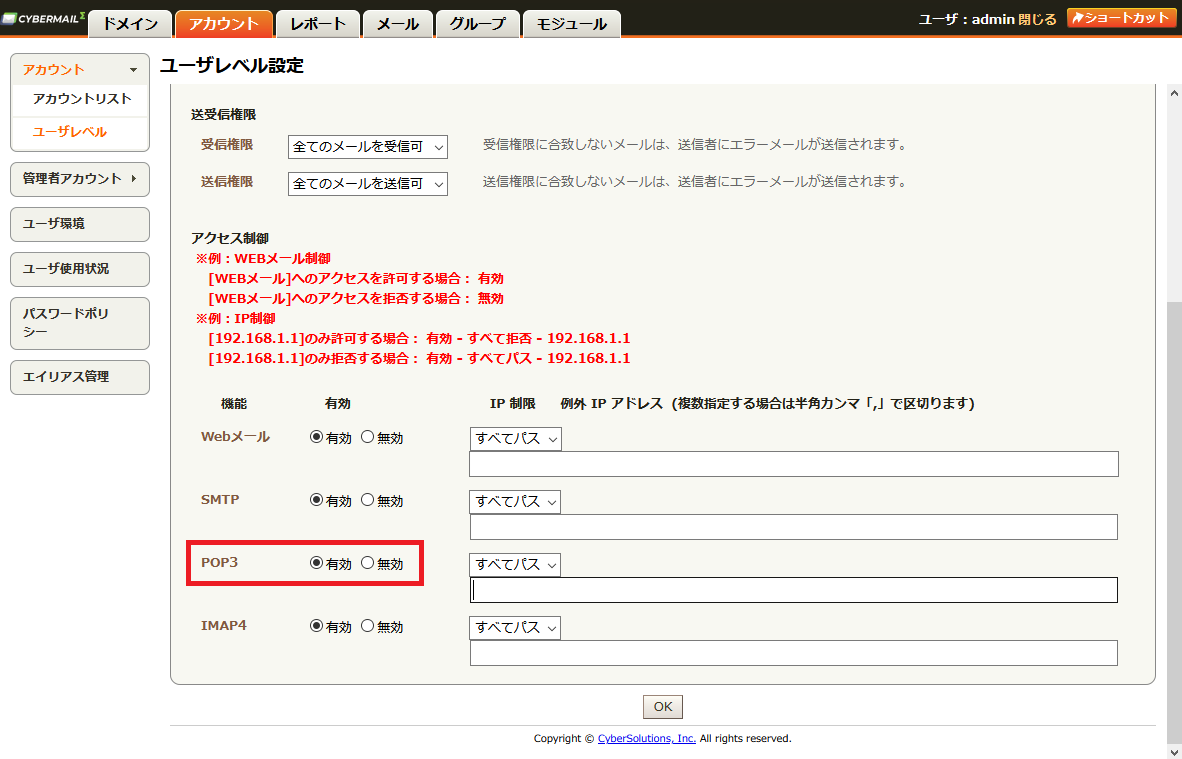This screenshot has width=1182, height=759.
Task: Open the CyberSolutions, Inc. link
Action: [x=647, y=739]
